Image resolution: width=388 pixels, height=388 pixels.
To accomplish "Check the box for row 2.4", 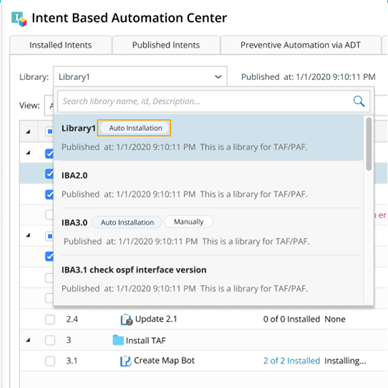I will click(x=50, y=319).
